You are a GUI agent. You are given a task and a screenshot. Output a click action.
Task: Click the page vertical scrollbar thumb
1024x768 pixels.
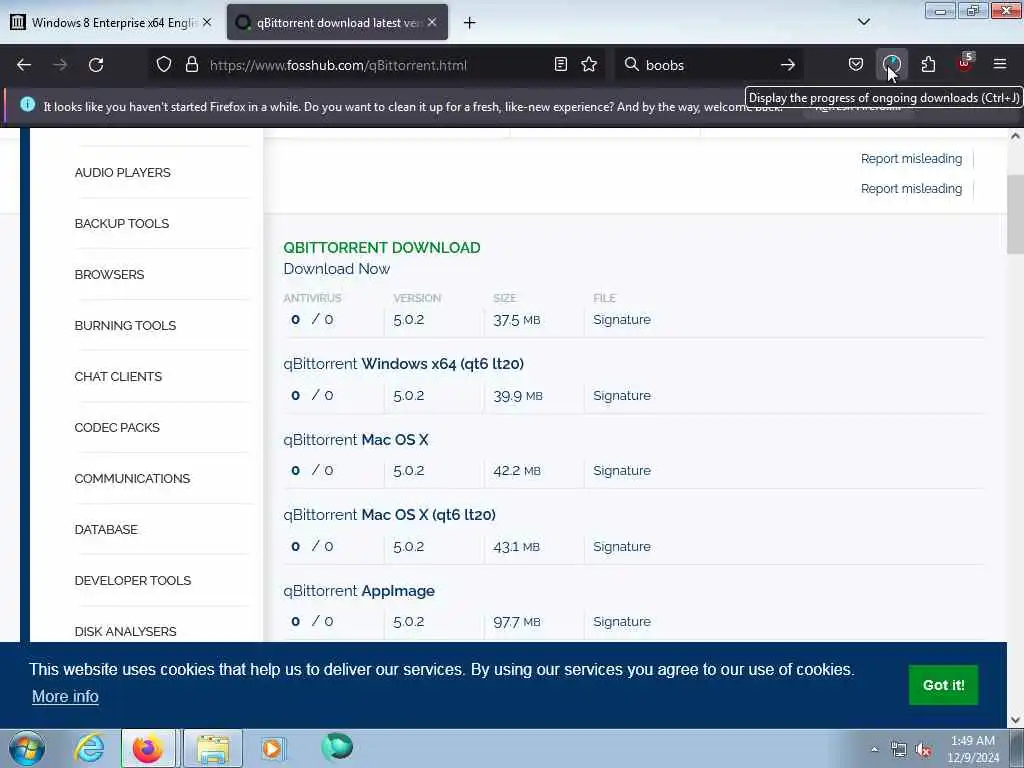tap(1015, 214)
